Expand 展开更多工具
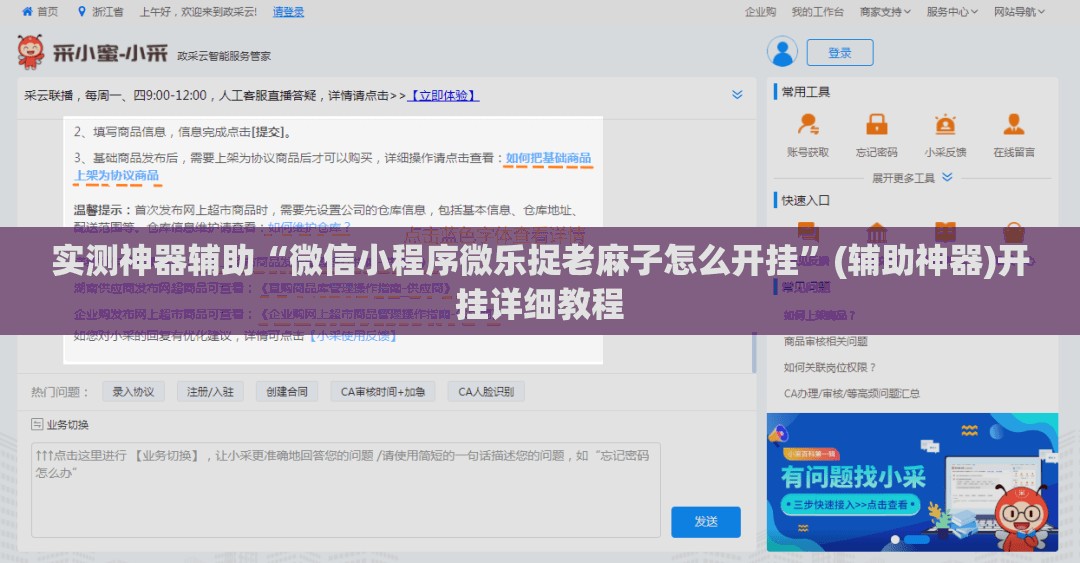This screenshot has height=563, width=1080. [x=912, y=178]
